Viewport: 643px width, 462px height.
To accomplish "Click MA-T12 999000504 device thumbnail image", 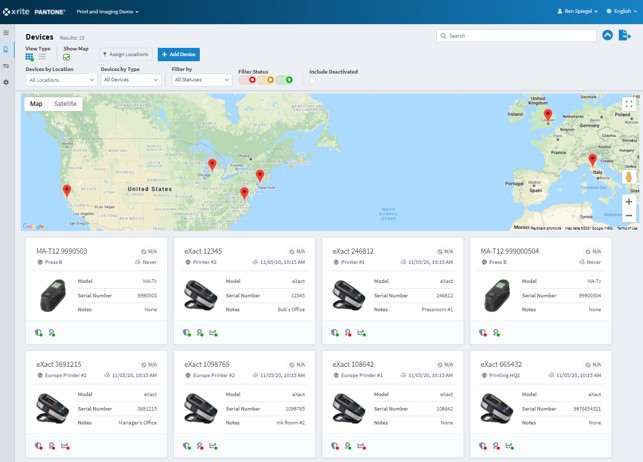I will [497, 295].
